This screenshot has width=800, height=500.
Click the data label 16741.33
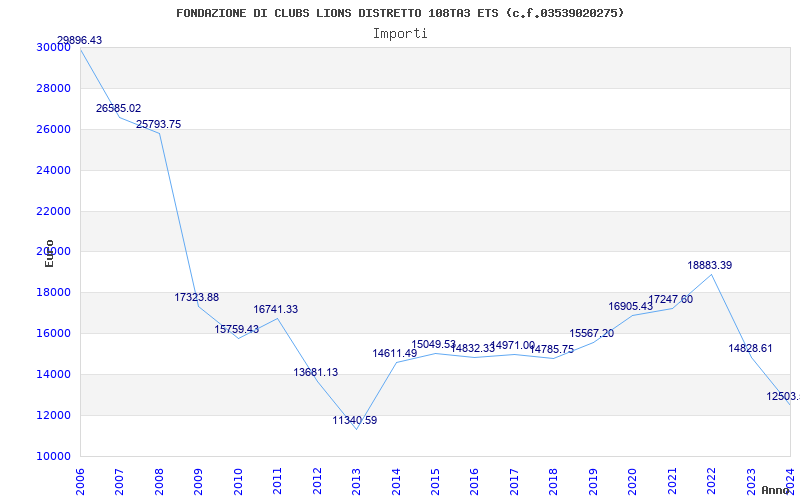pos(276,309)
